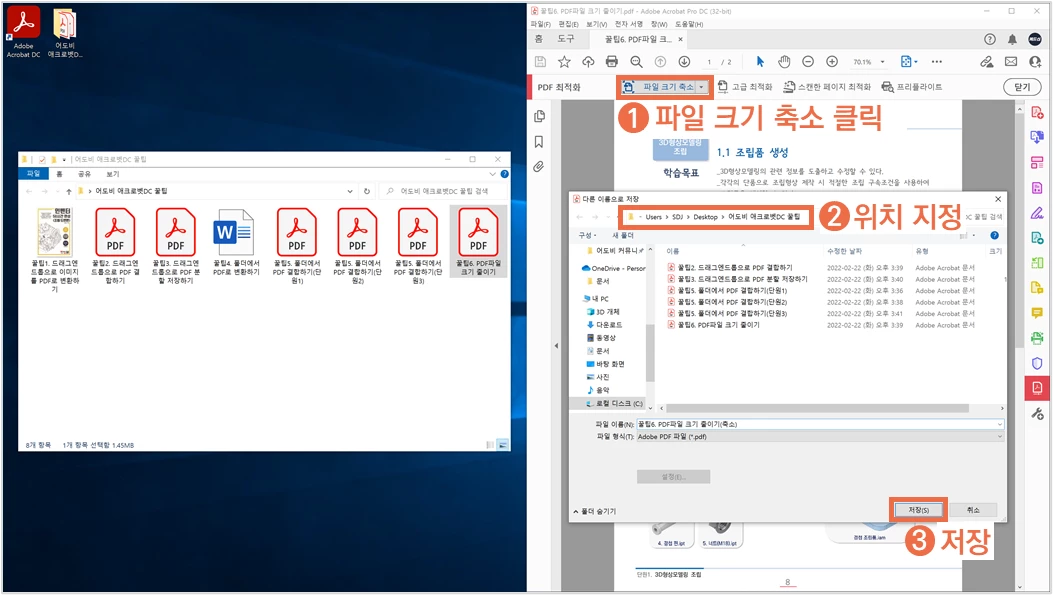Image resolution: width=1053 pixels, height=595 pixels.
Task: Click the share link icon in Acrobat toolbar
Action: click(x=987, y=62)
